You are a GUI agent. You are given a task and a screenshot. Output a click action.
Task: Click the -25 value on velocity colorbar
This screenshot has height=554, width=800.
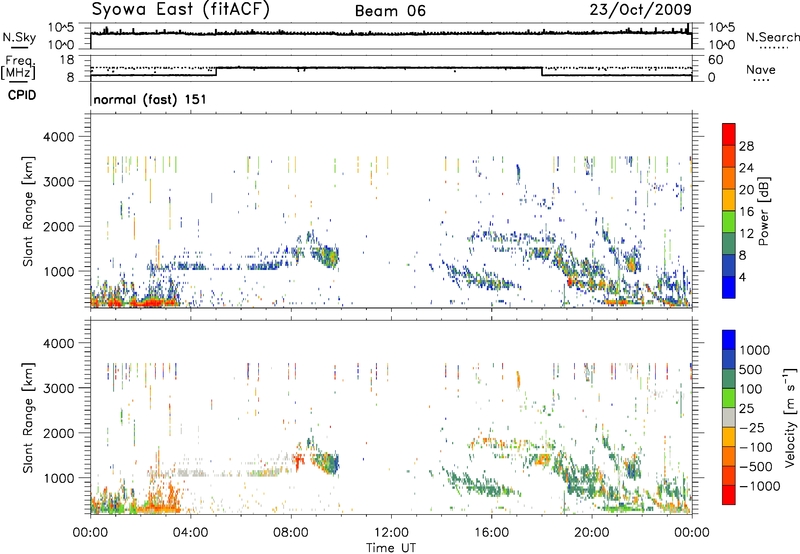(752, 428)
